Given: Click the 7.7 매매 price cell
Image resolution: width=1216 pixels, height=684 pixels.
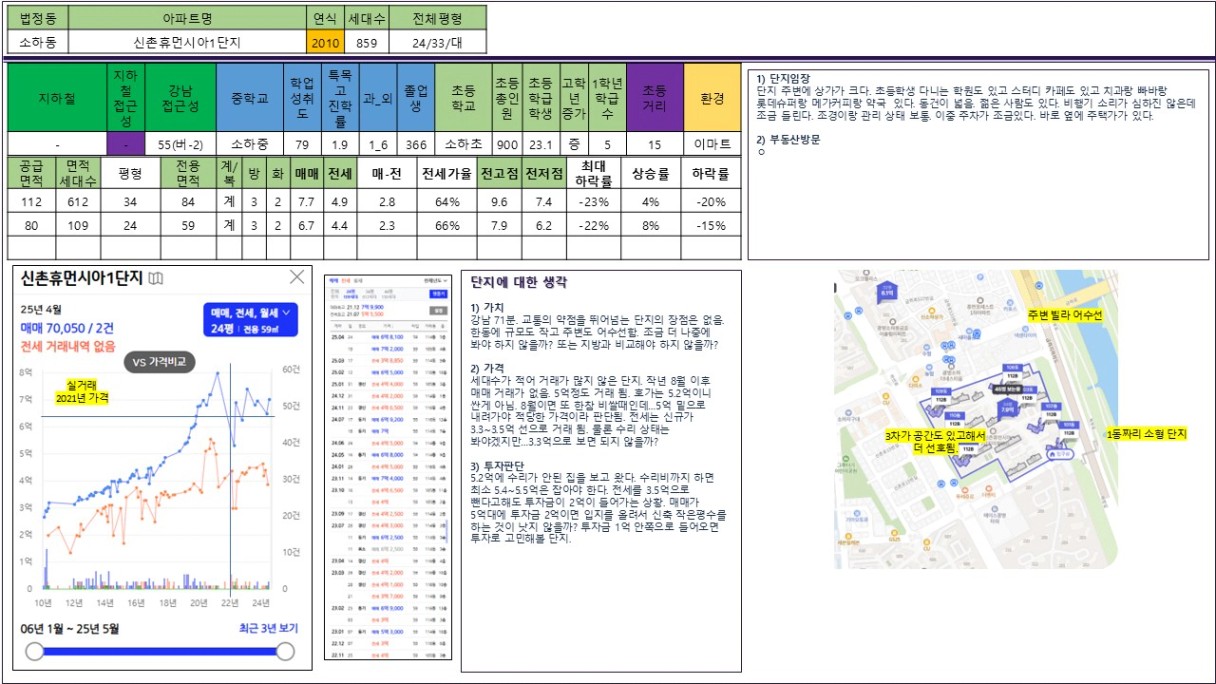Looking at the screenshot, I should (306, 202).
